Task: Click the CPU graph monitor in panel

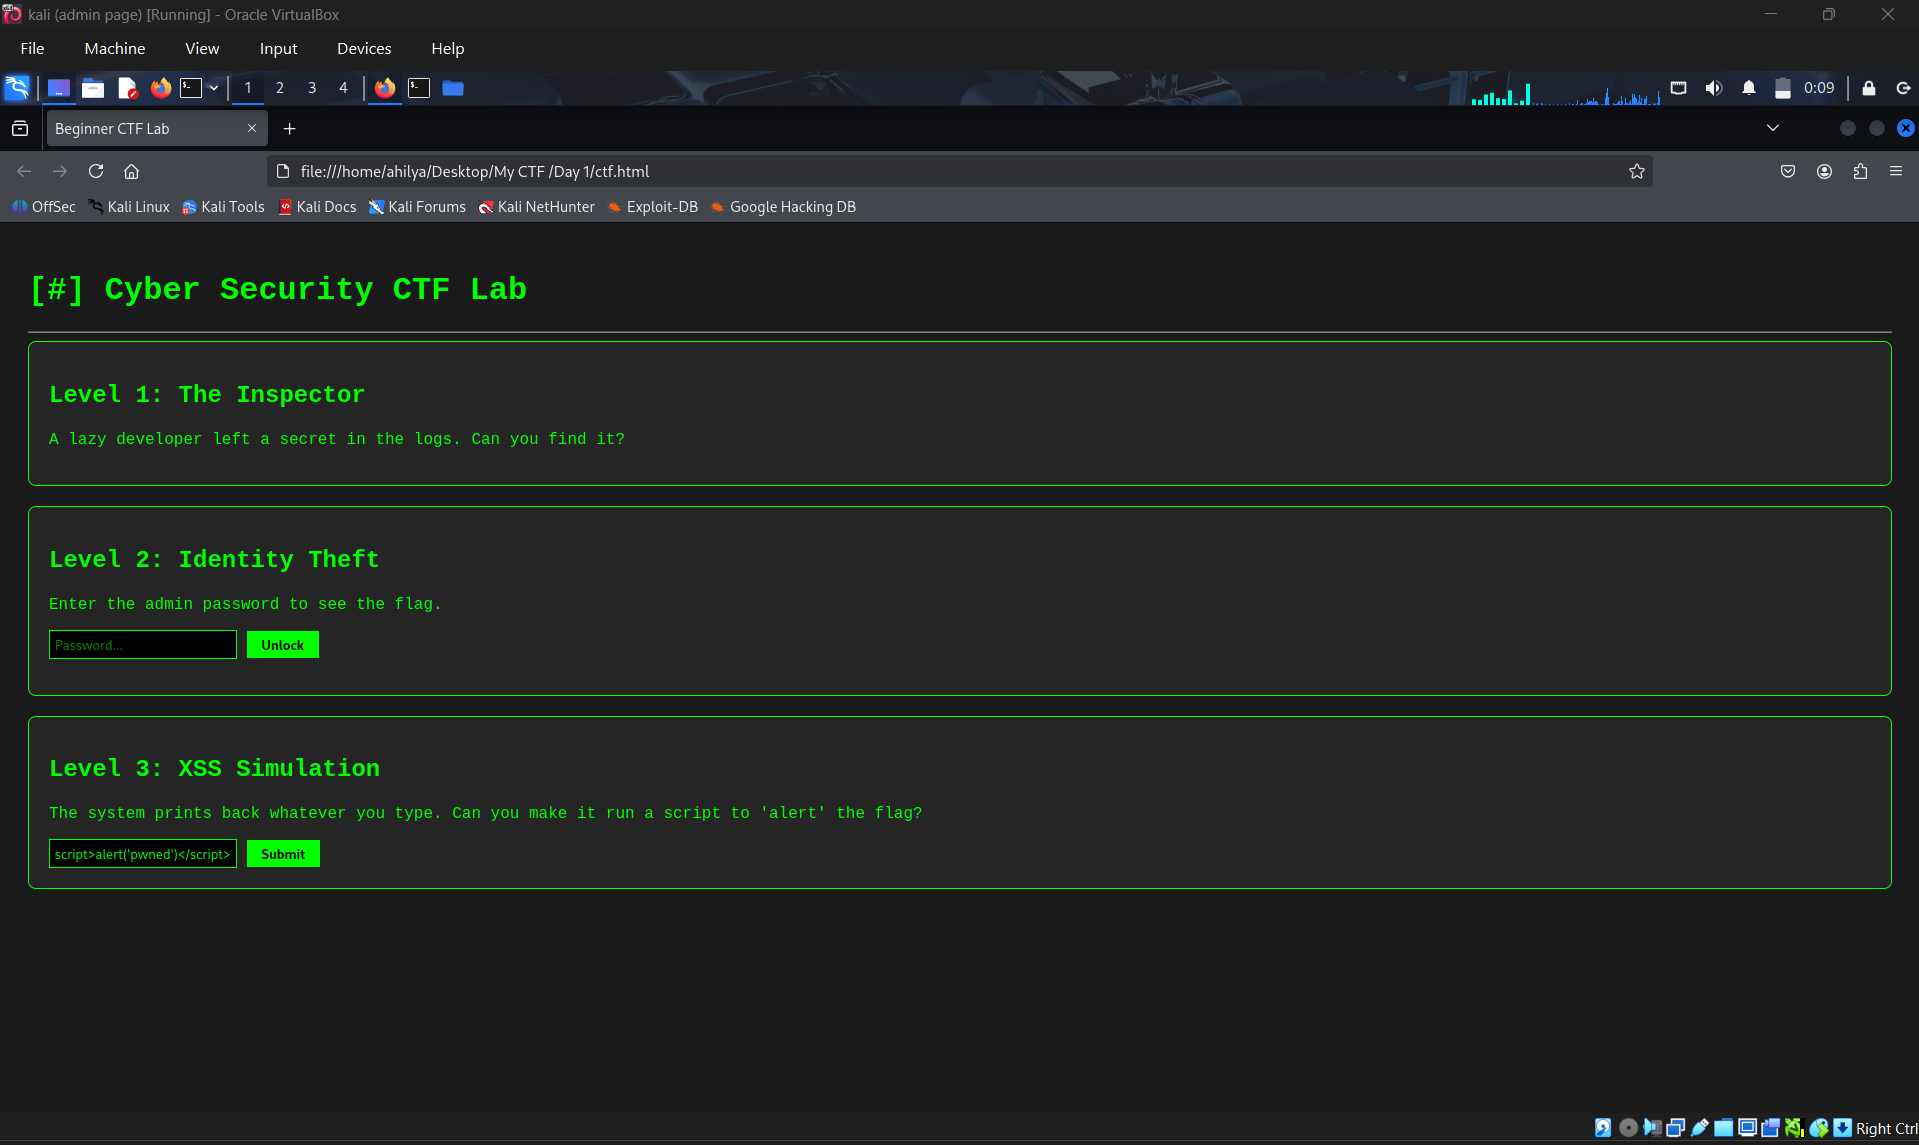Action: pos(1565,93)
